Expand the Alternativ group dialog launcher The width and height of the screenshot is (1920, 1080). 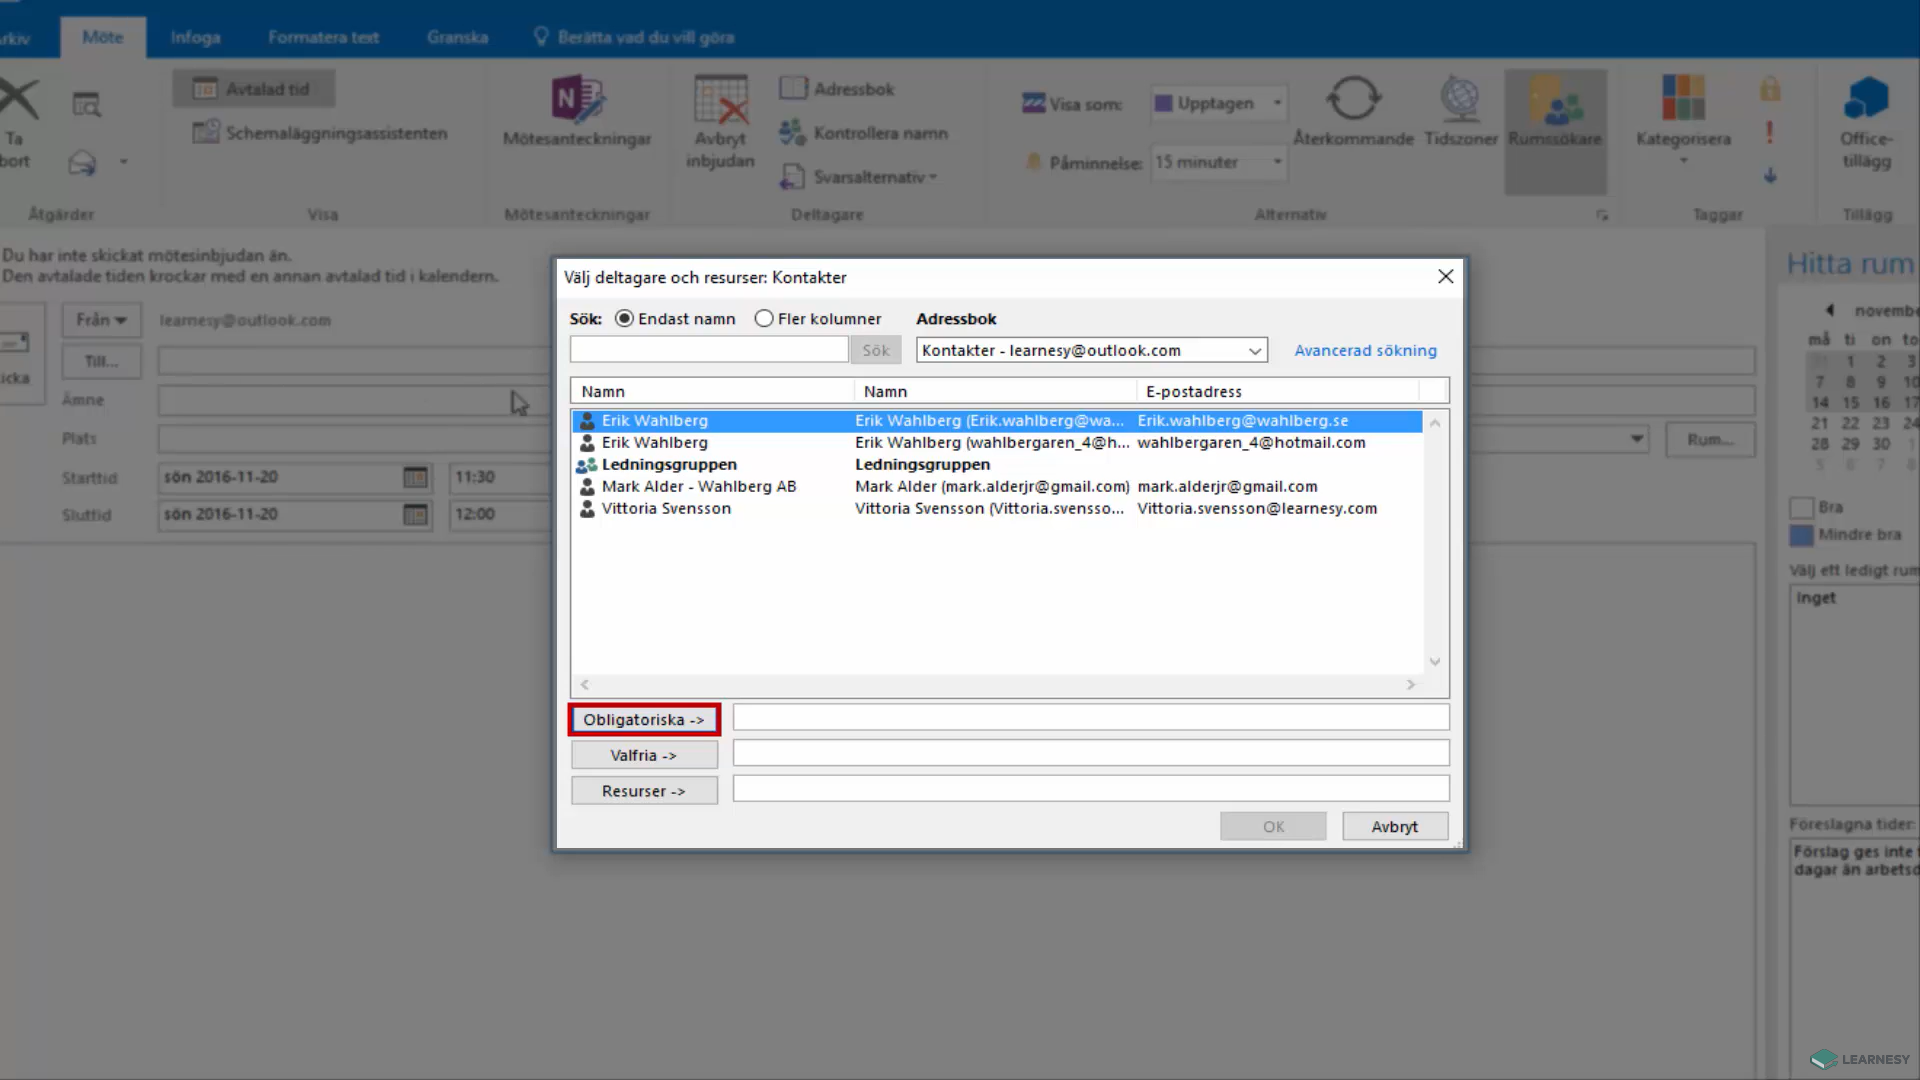[x=1601, y=215]
